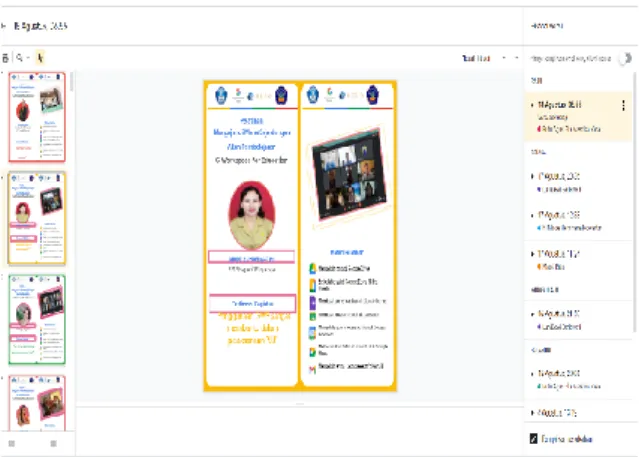Expand the currently highlighted version entry

532,105
